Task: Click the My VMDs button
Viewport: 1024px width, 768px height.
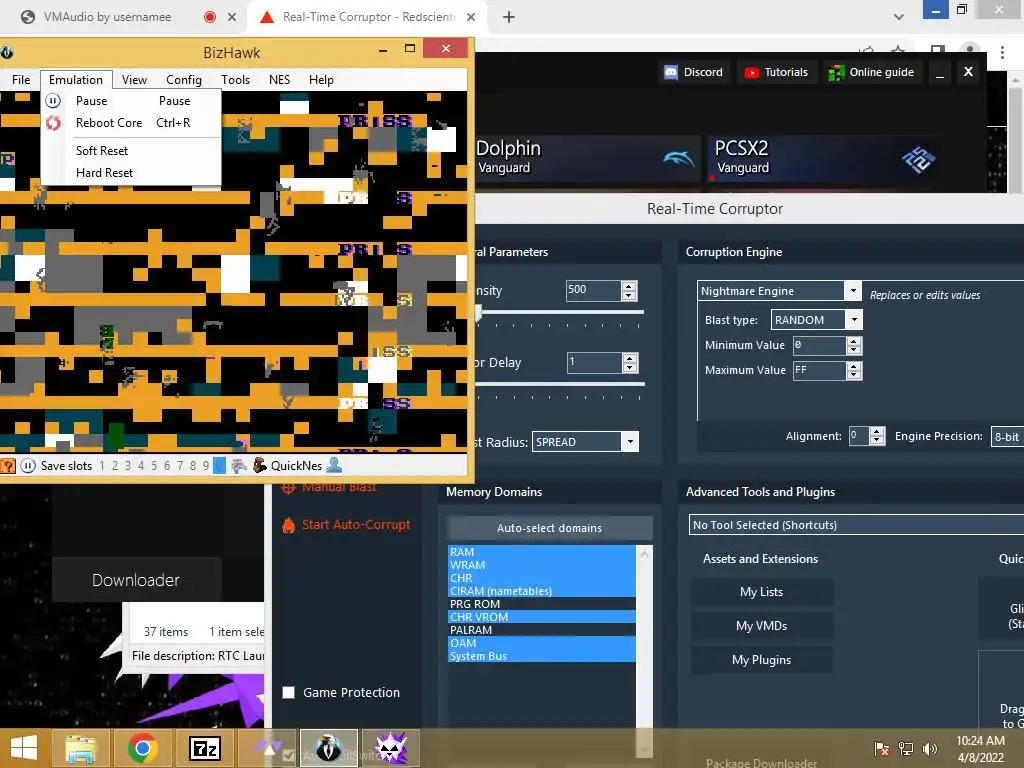Action: point(761,626)
